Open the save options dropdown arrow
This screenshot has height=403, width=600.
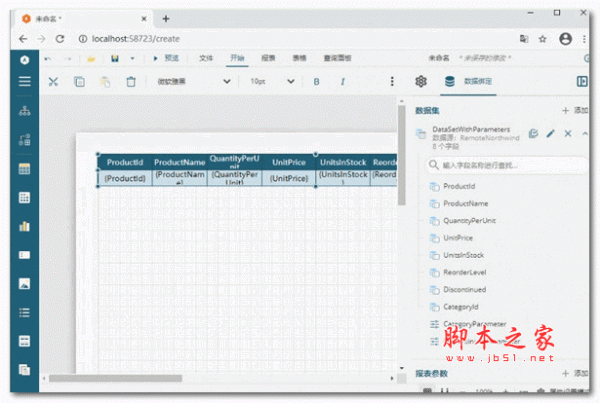coord(132,59)
